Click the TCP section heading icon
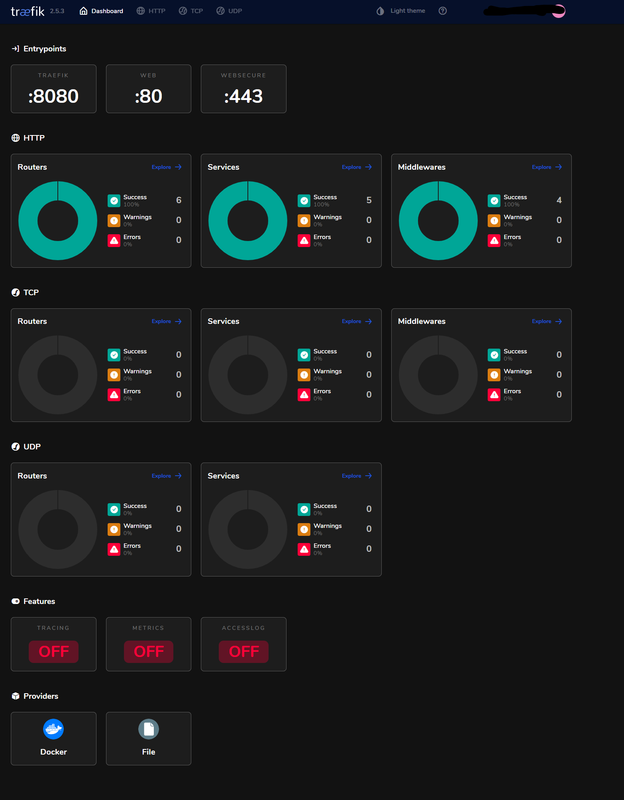The width and height of the screenshot is (624, 800). 15,292
